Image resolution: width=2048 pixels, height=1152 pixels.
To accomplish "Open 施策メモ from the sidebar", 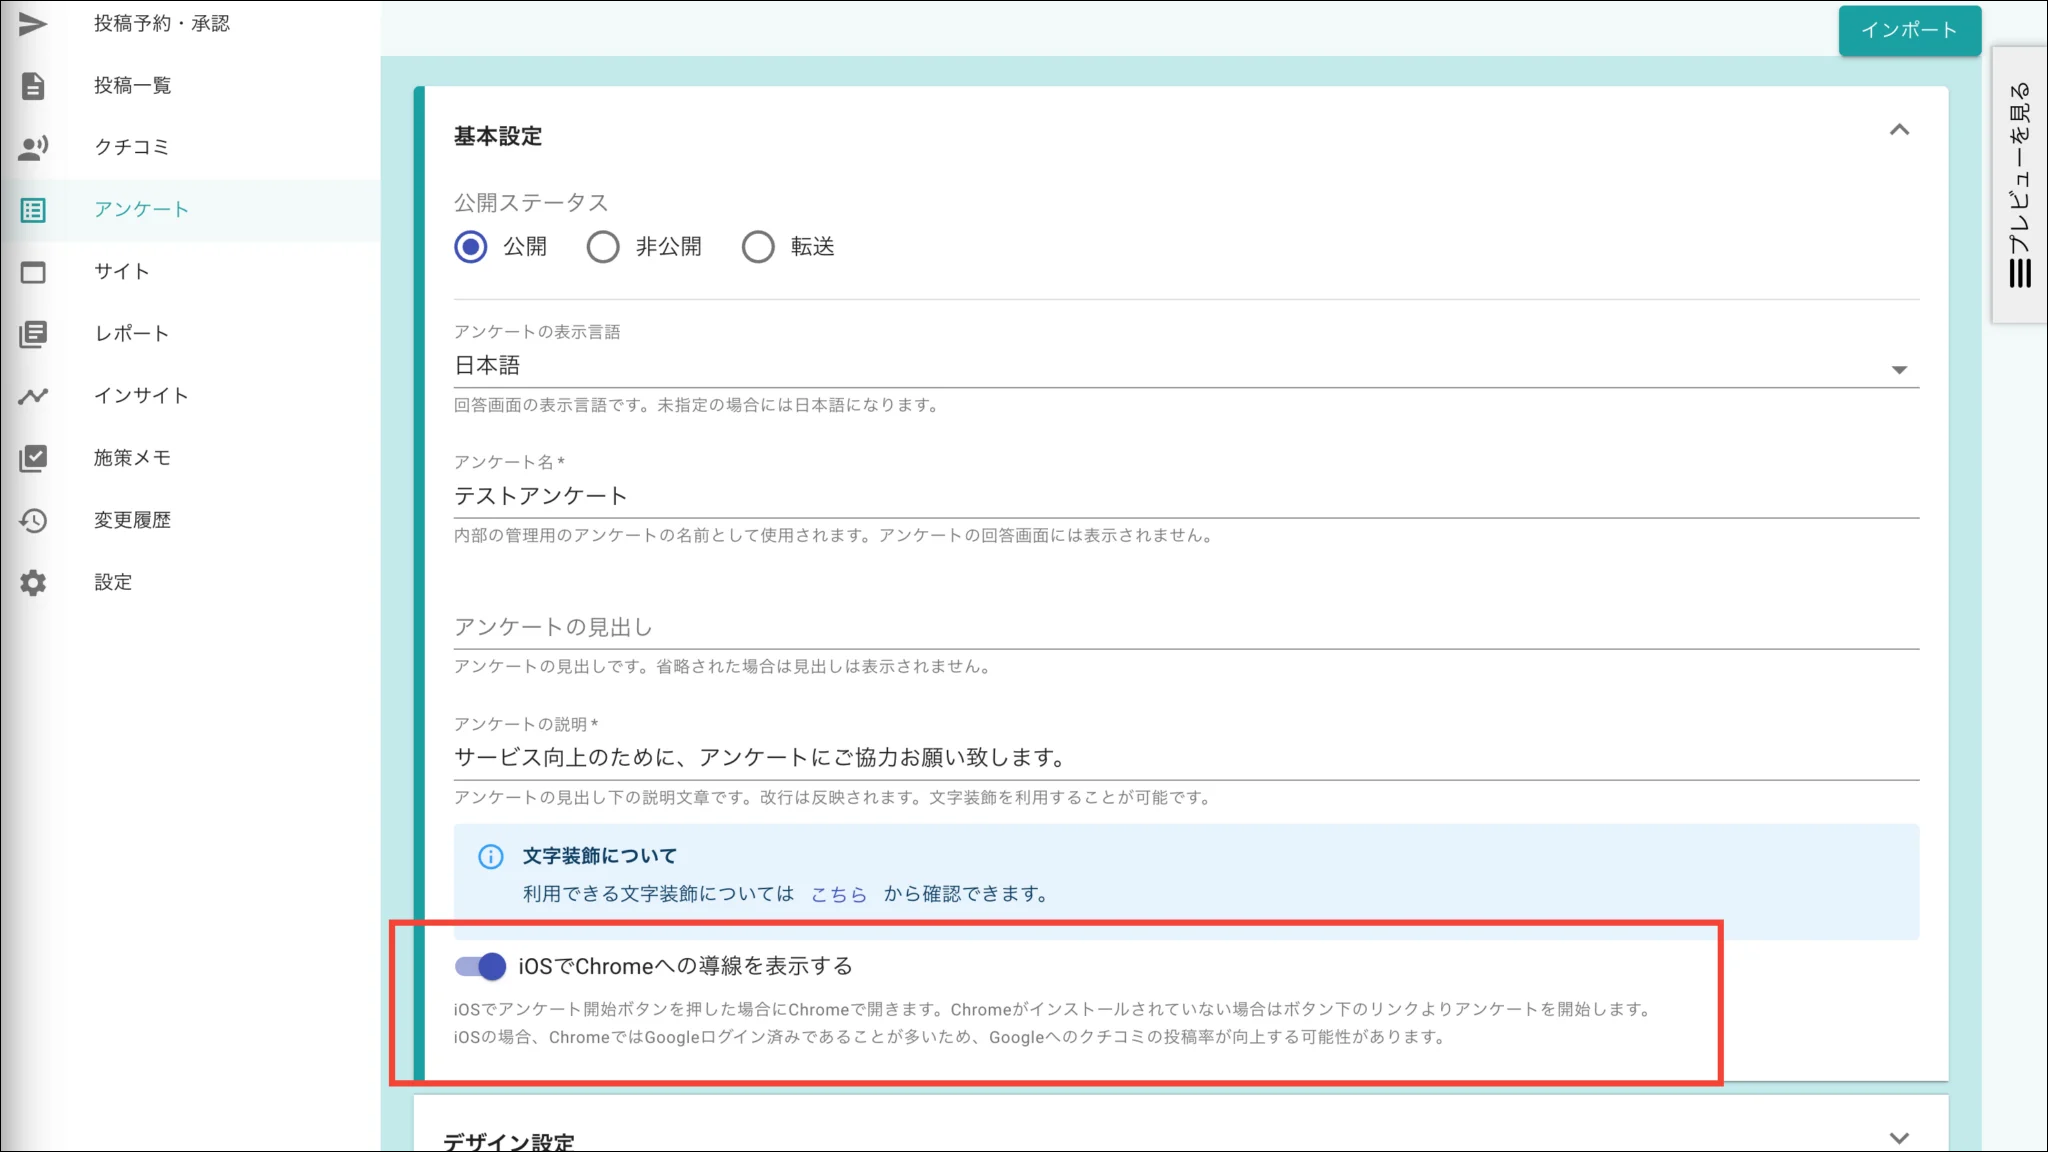I will 190,458.
